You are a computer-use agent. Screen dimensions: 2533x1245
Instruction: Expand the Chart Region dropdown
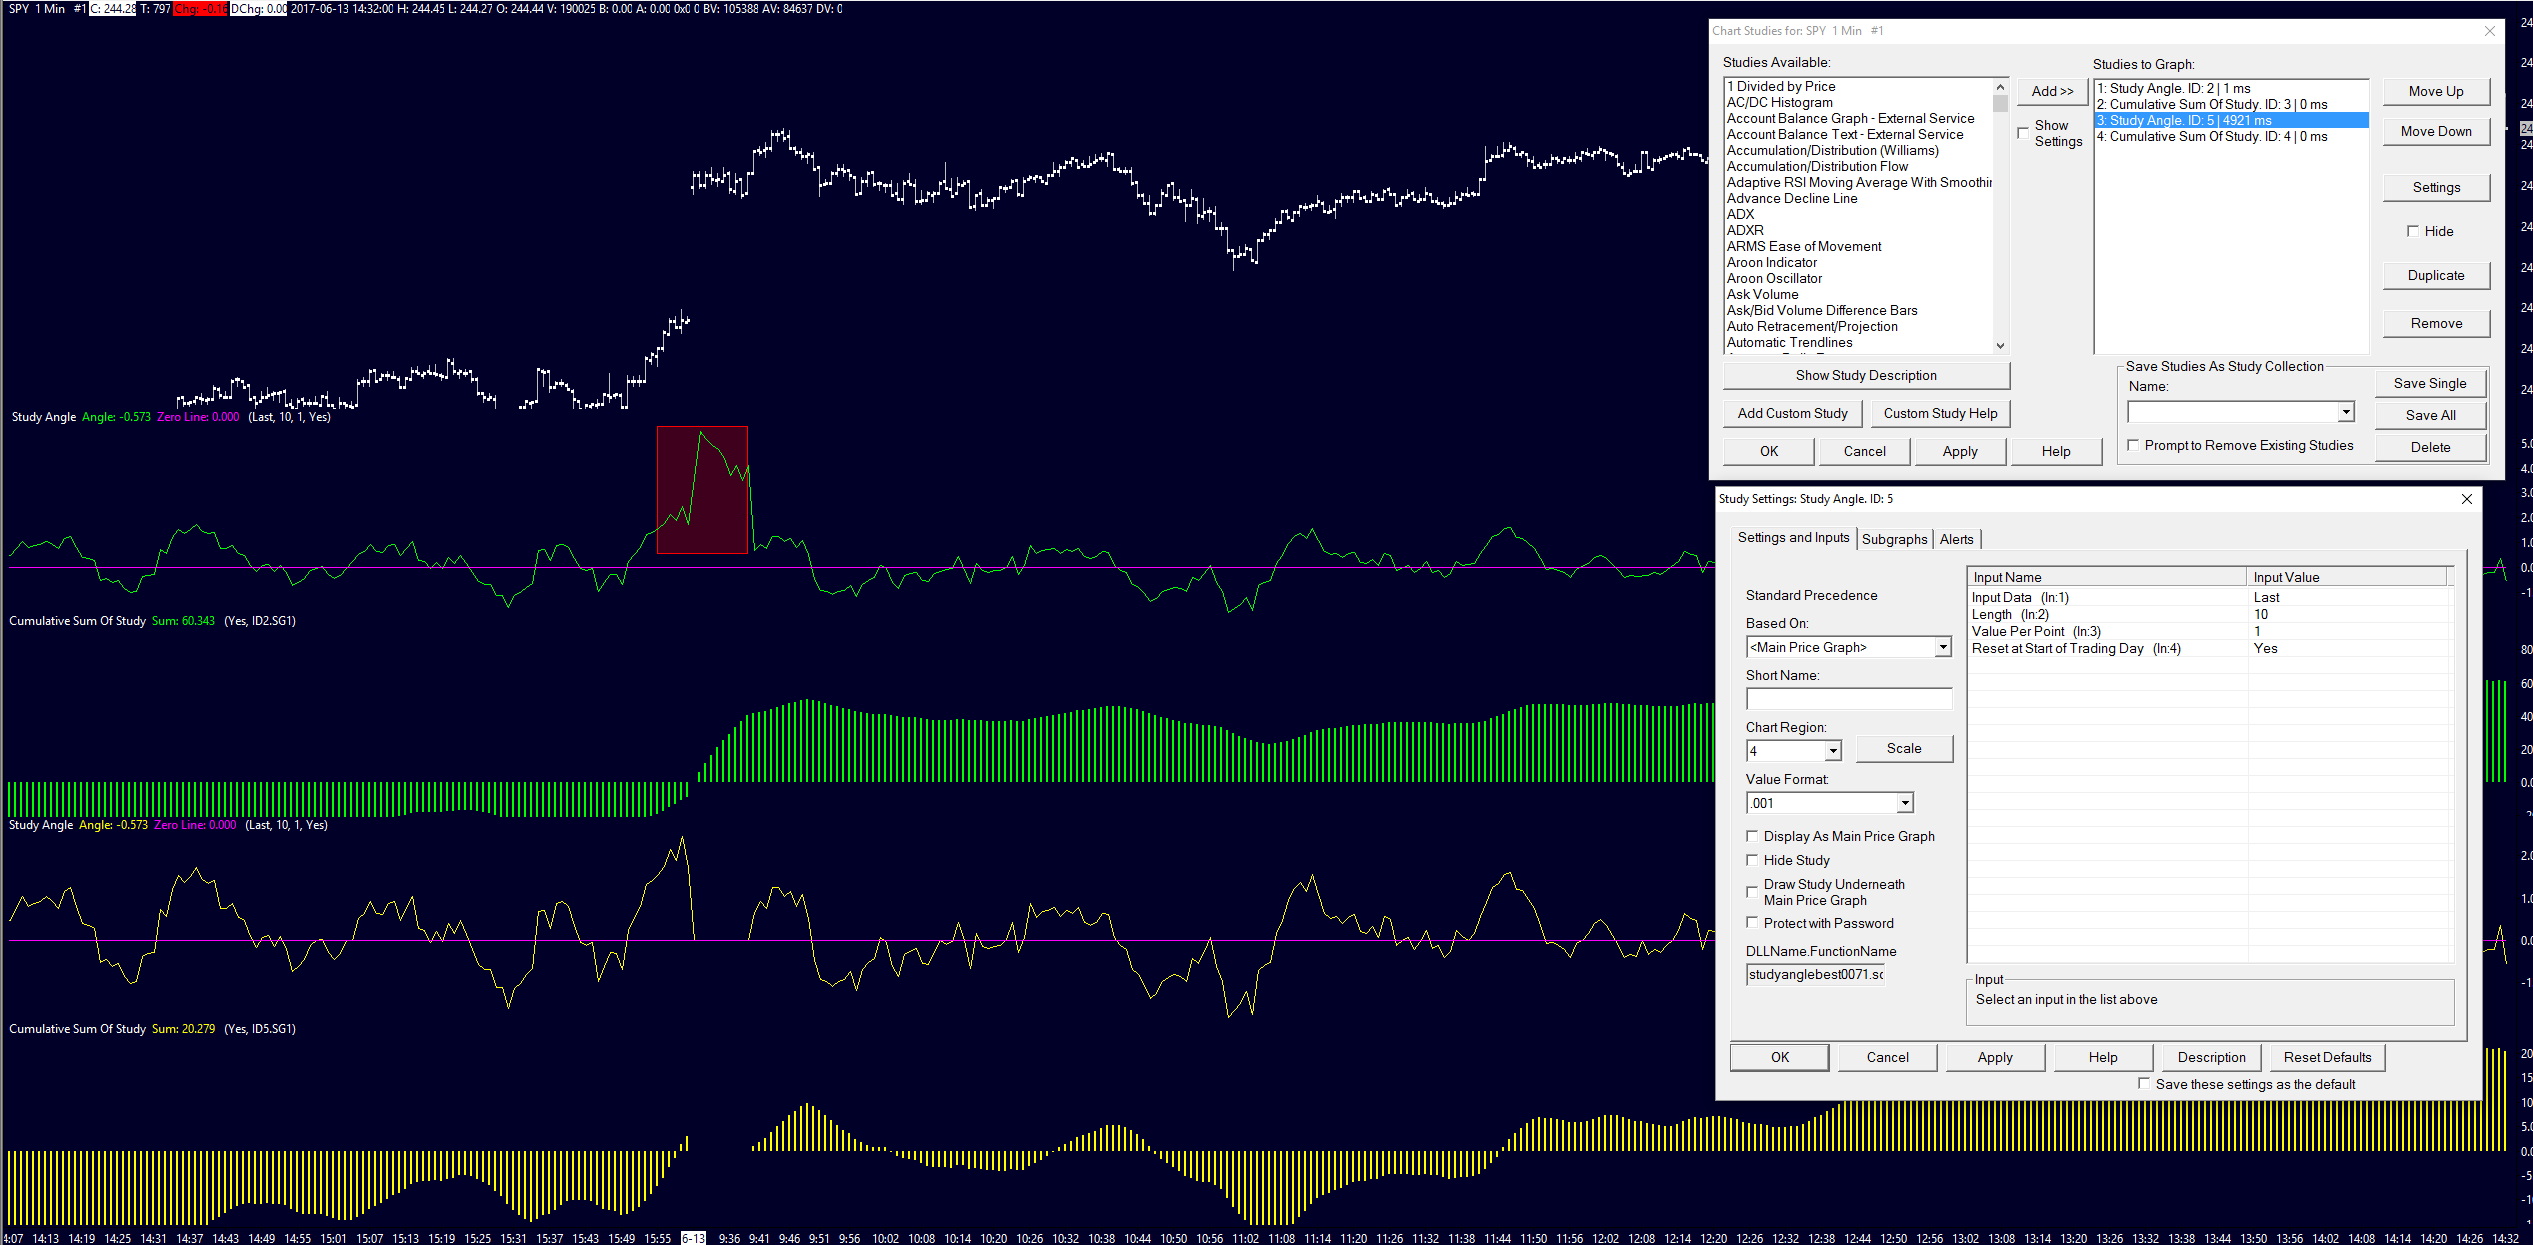click(1832, 751)
